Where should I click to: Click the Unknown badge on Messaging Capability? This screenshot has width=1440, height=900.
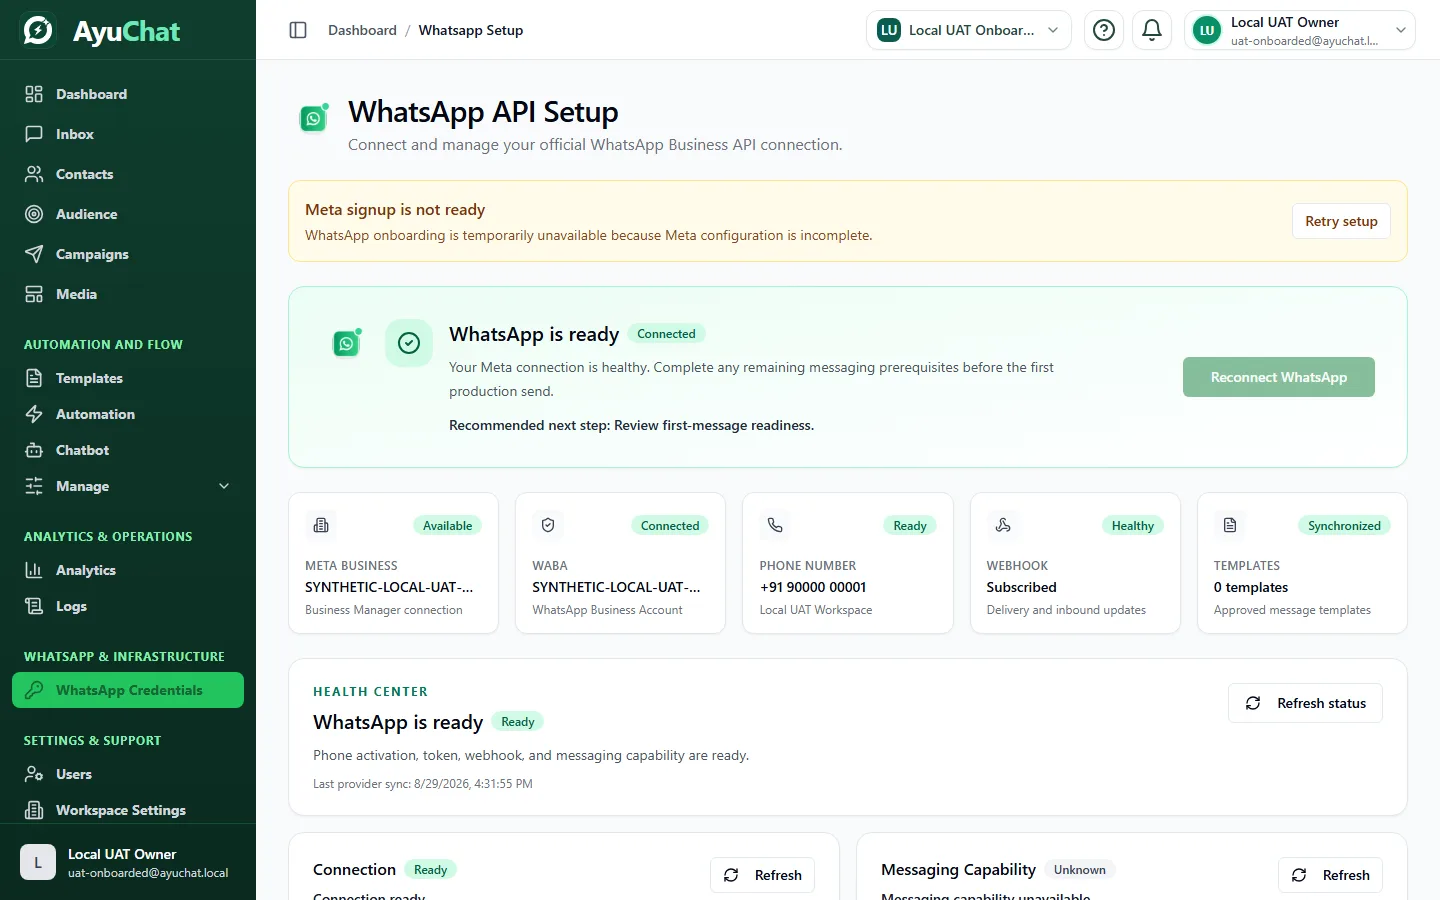point(1079,870)
